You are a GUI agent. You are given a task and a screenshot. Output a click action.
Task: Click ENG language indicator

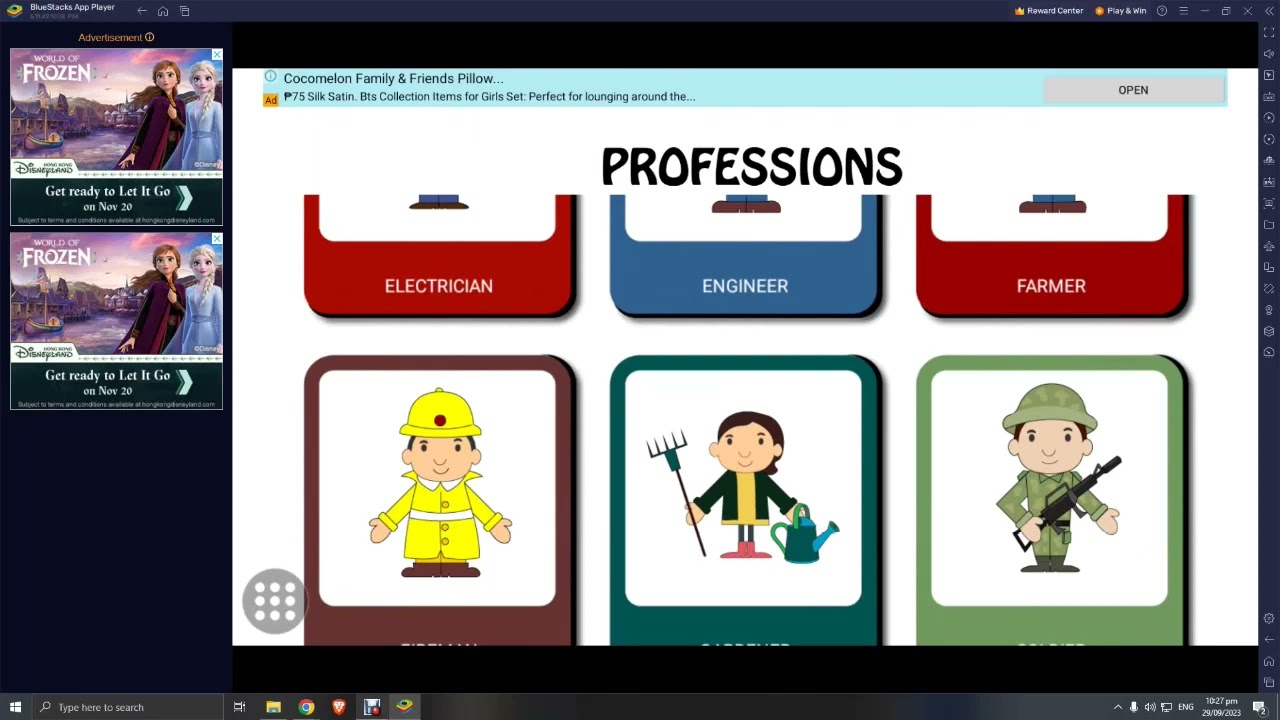coord(1186,707)
